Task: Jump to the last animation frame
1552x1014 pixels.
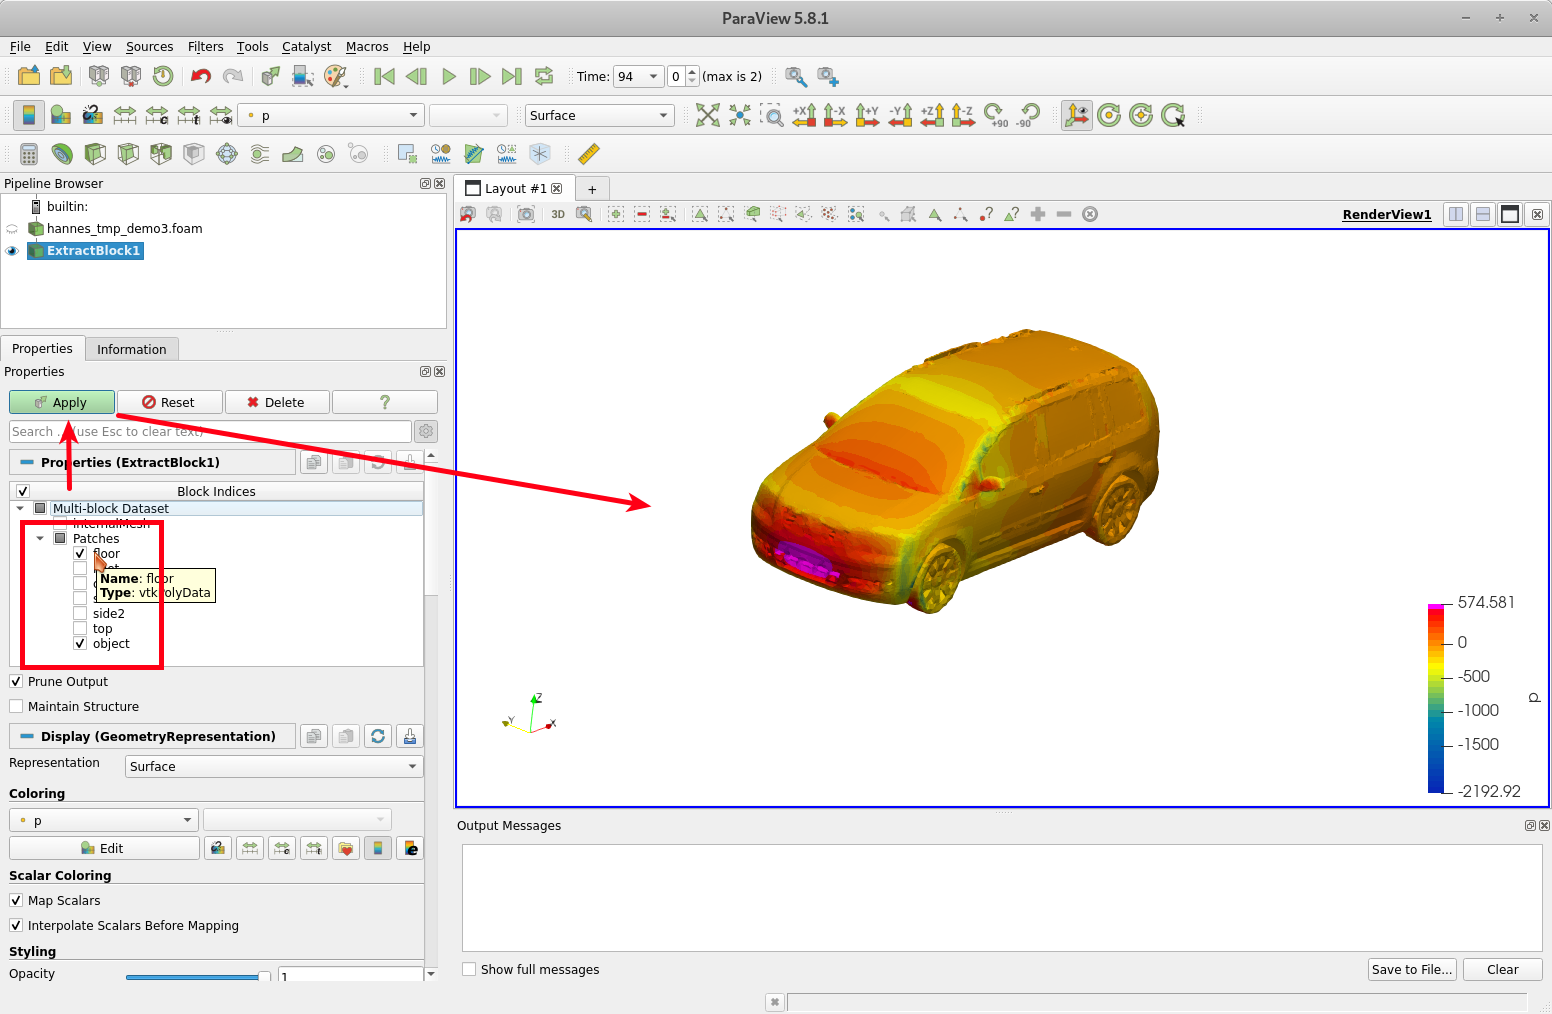Action: (x=512, y=76)
